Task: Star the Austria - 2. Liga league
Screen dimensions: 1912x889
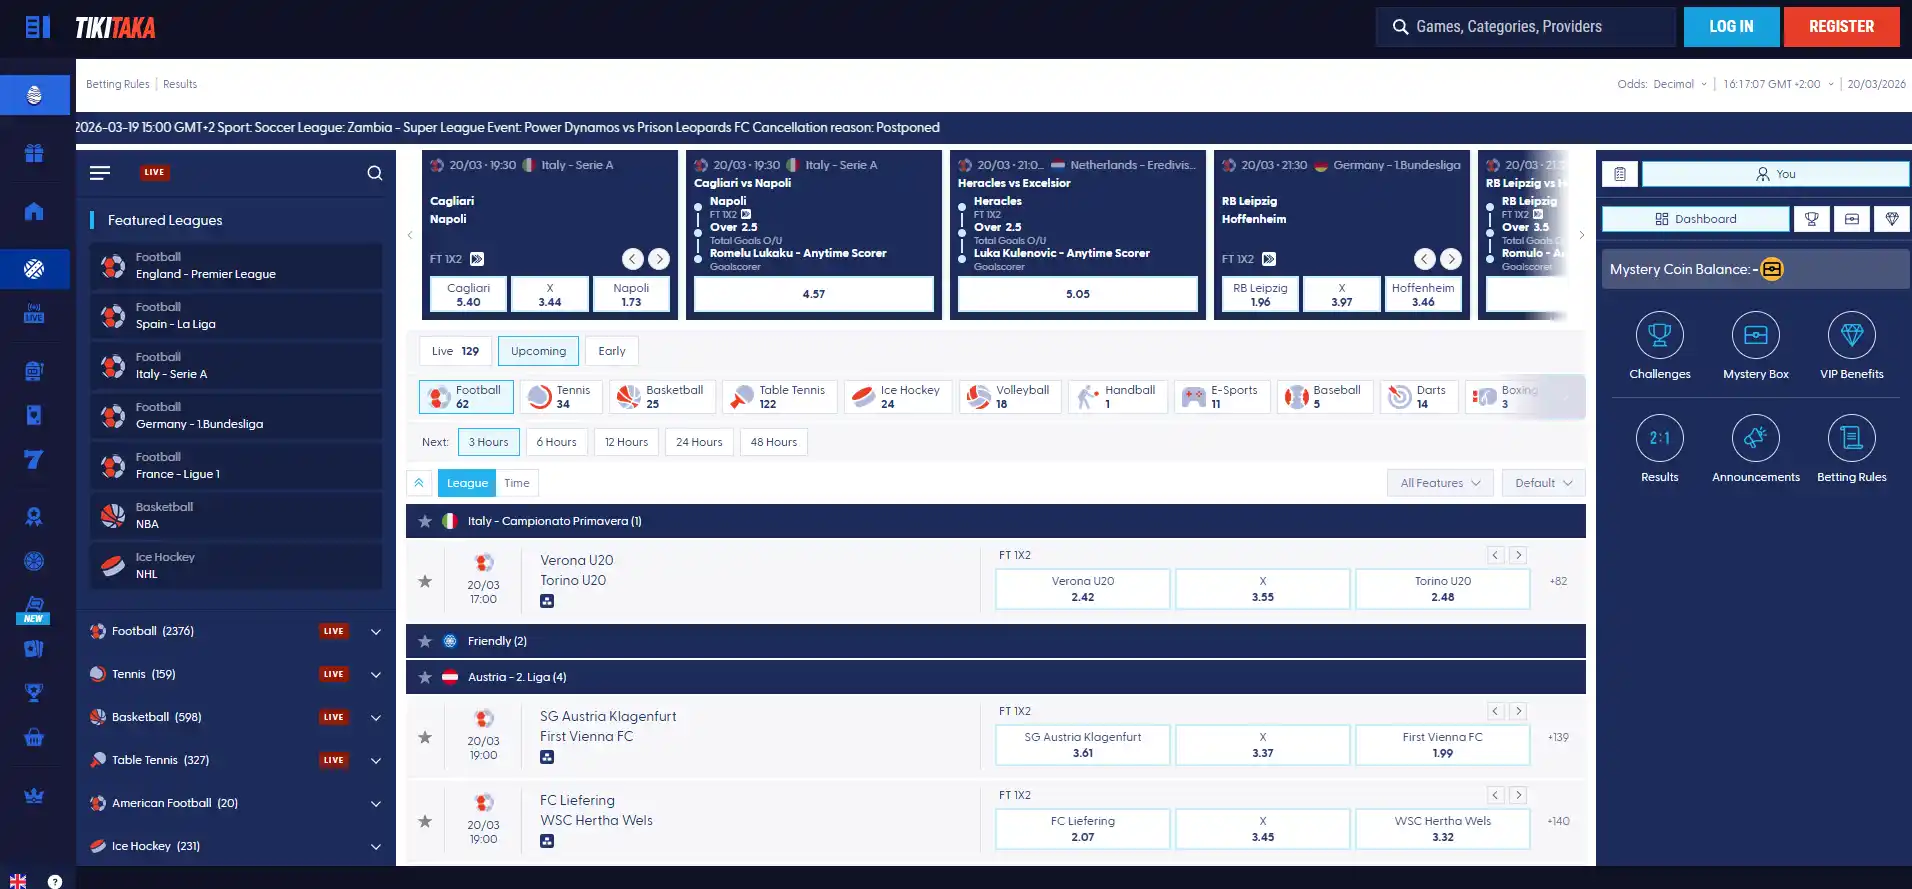Action: [425, 677]
